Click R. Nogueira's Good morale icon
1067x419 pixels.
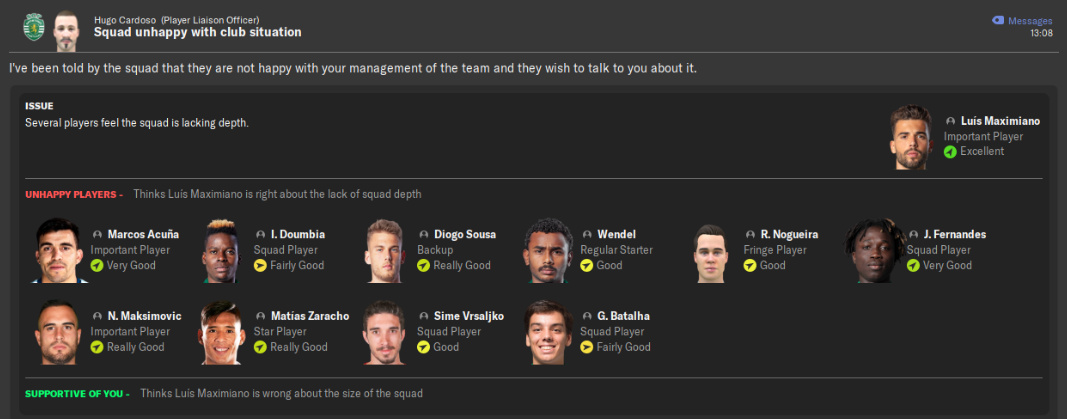point(750,266)
